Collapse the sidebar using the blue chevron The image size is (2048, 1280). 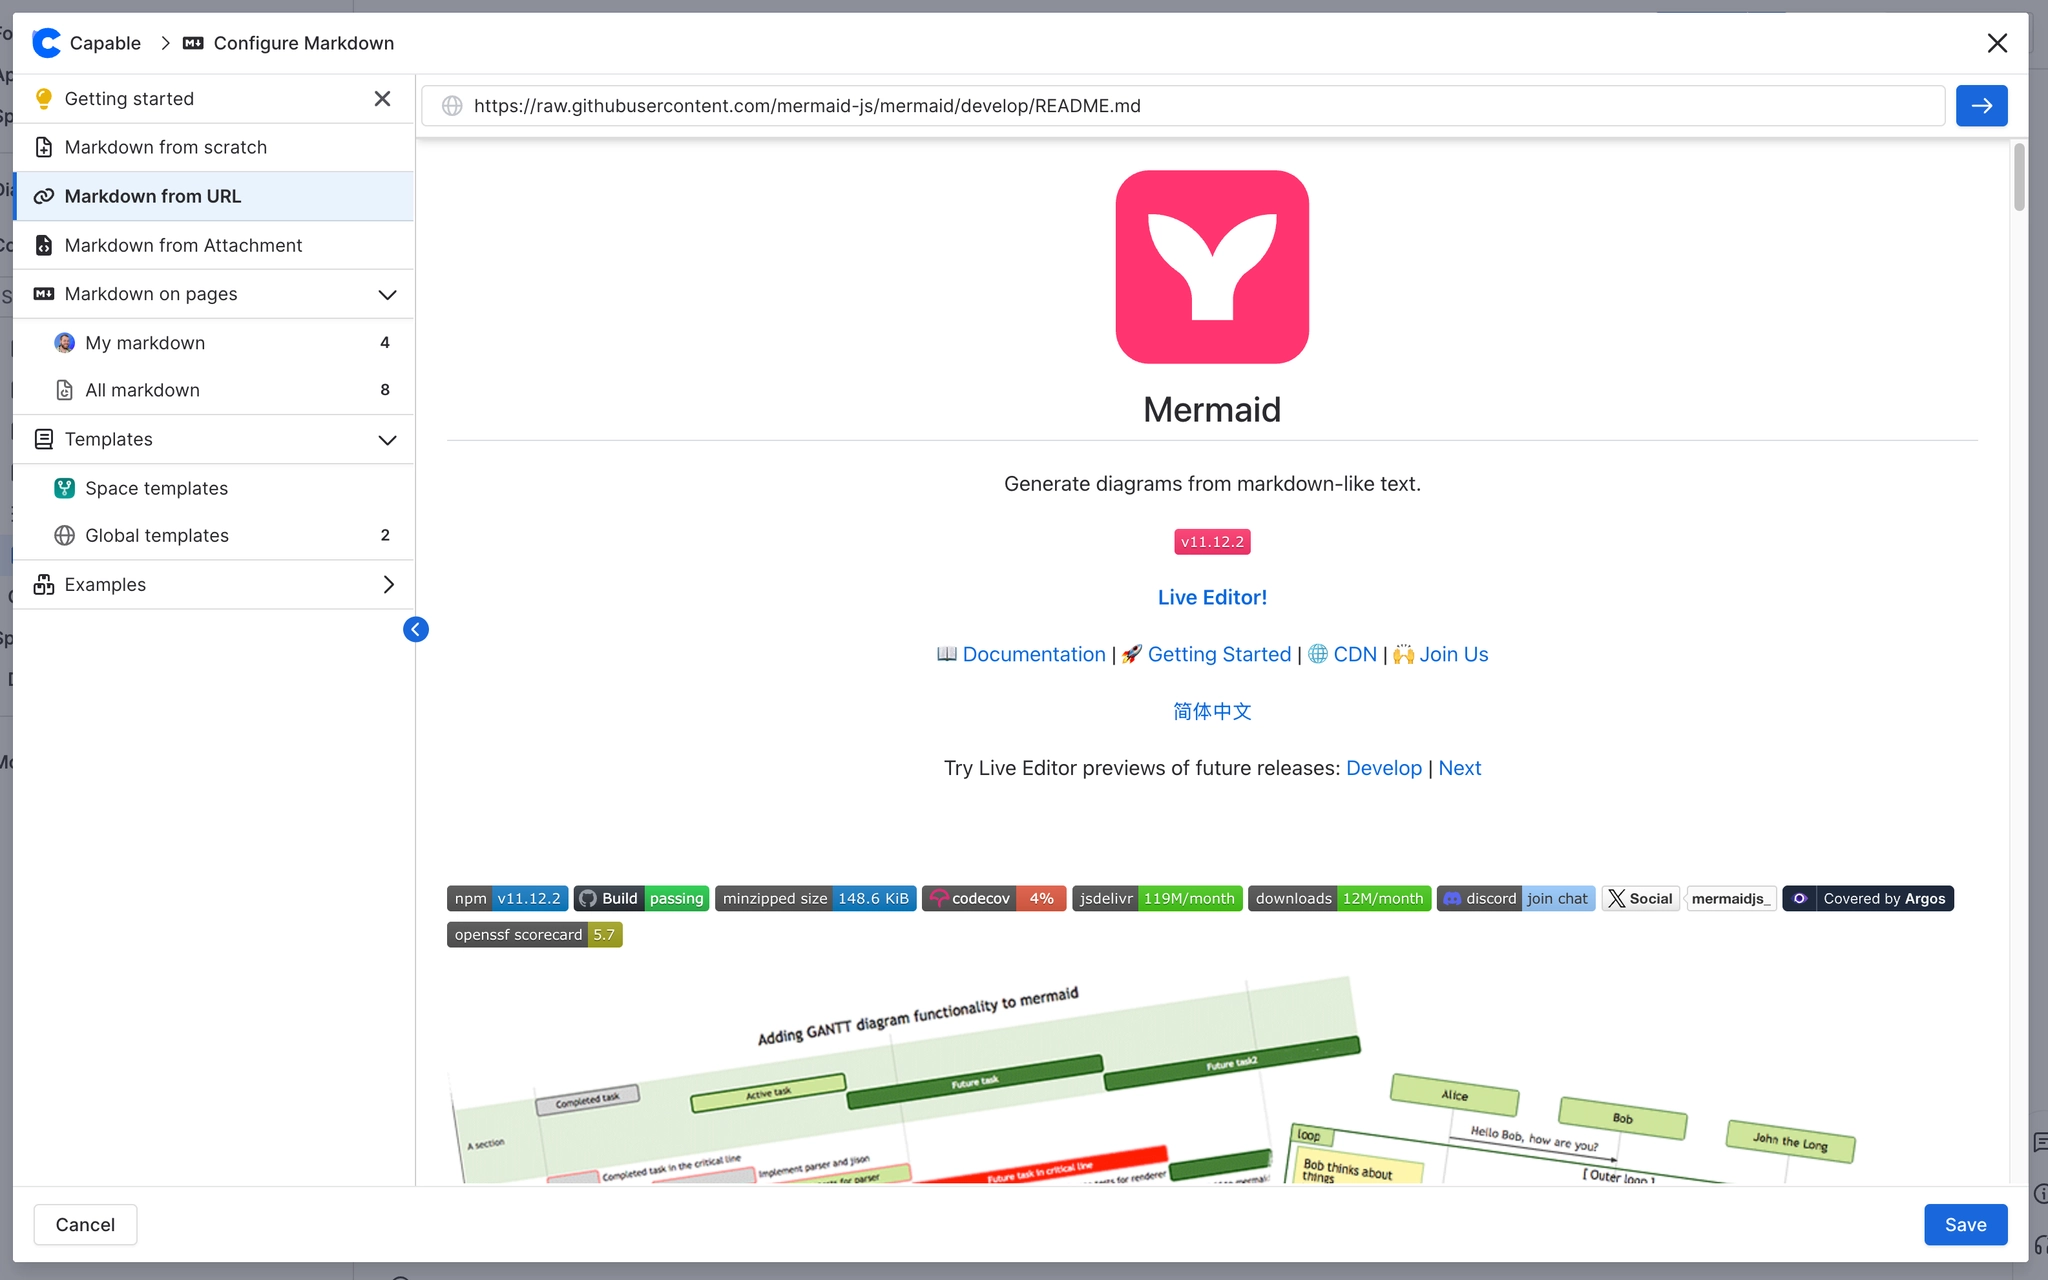(x=416, y=629)
